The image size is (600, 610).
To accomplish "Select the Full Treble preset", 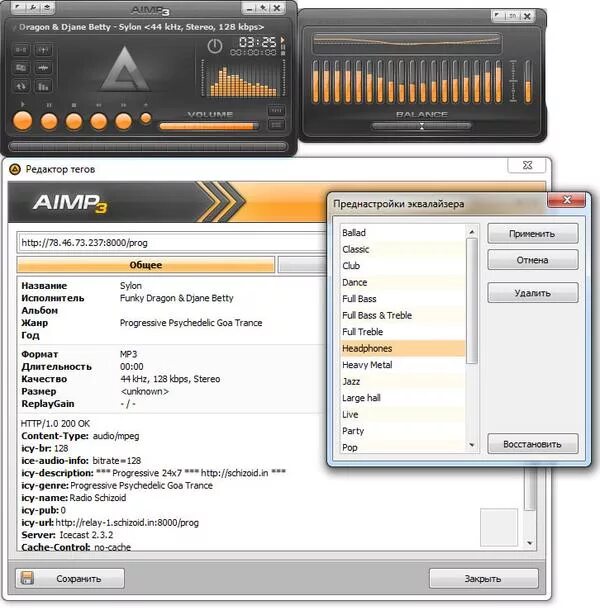I will [x=403, y=332].
